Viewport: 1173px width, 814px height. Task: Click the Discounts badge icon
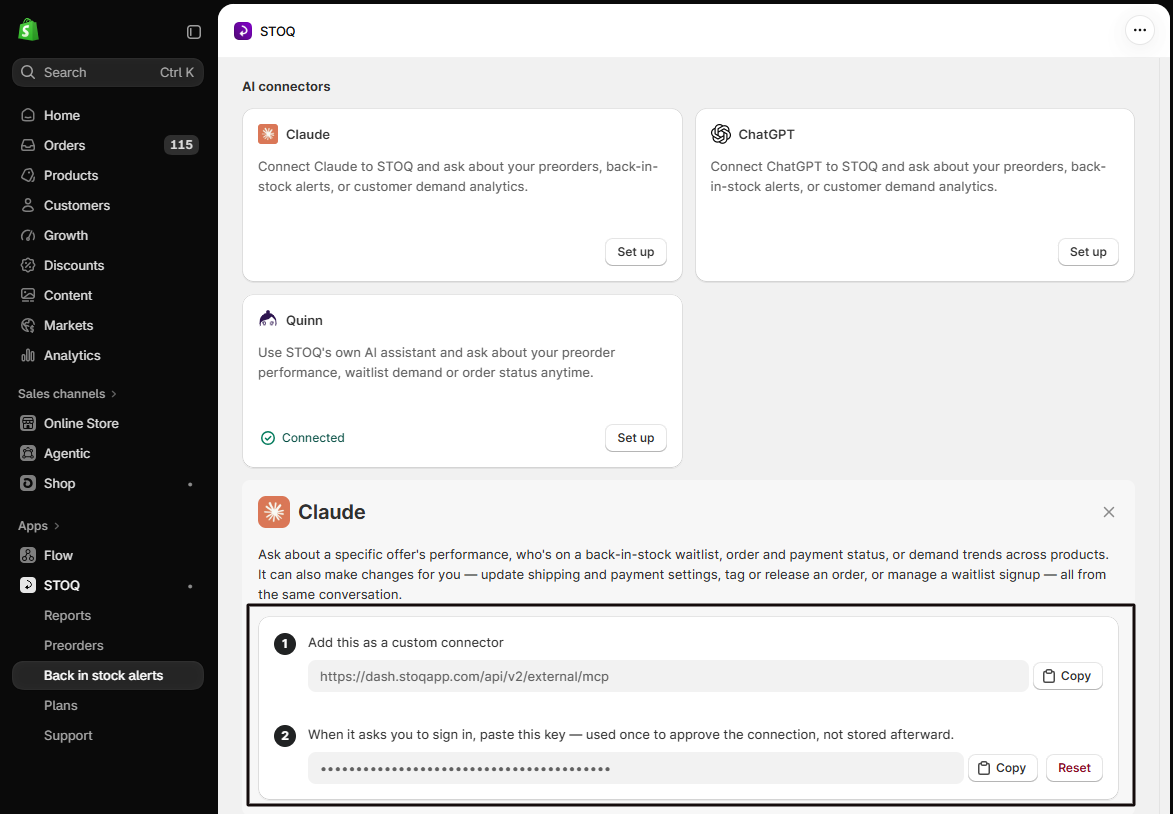click(x=28, y=265)
